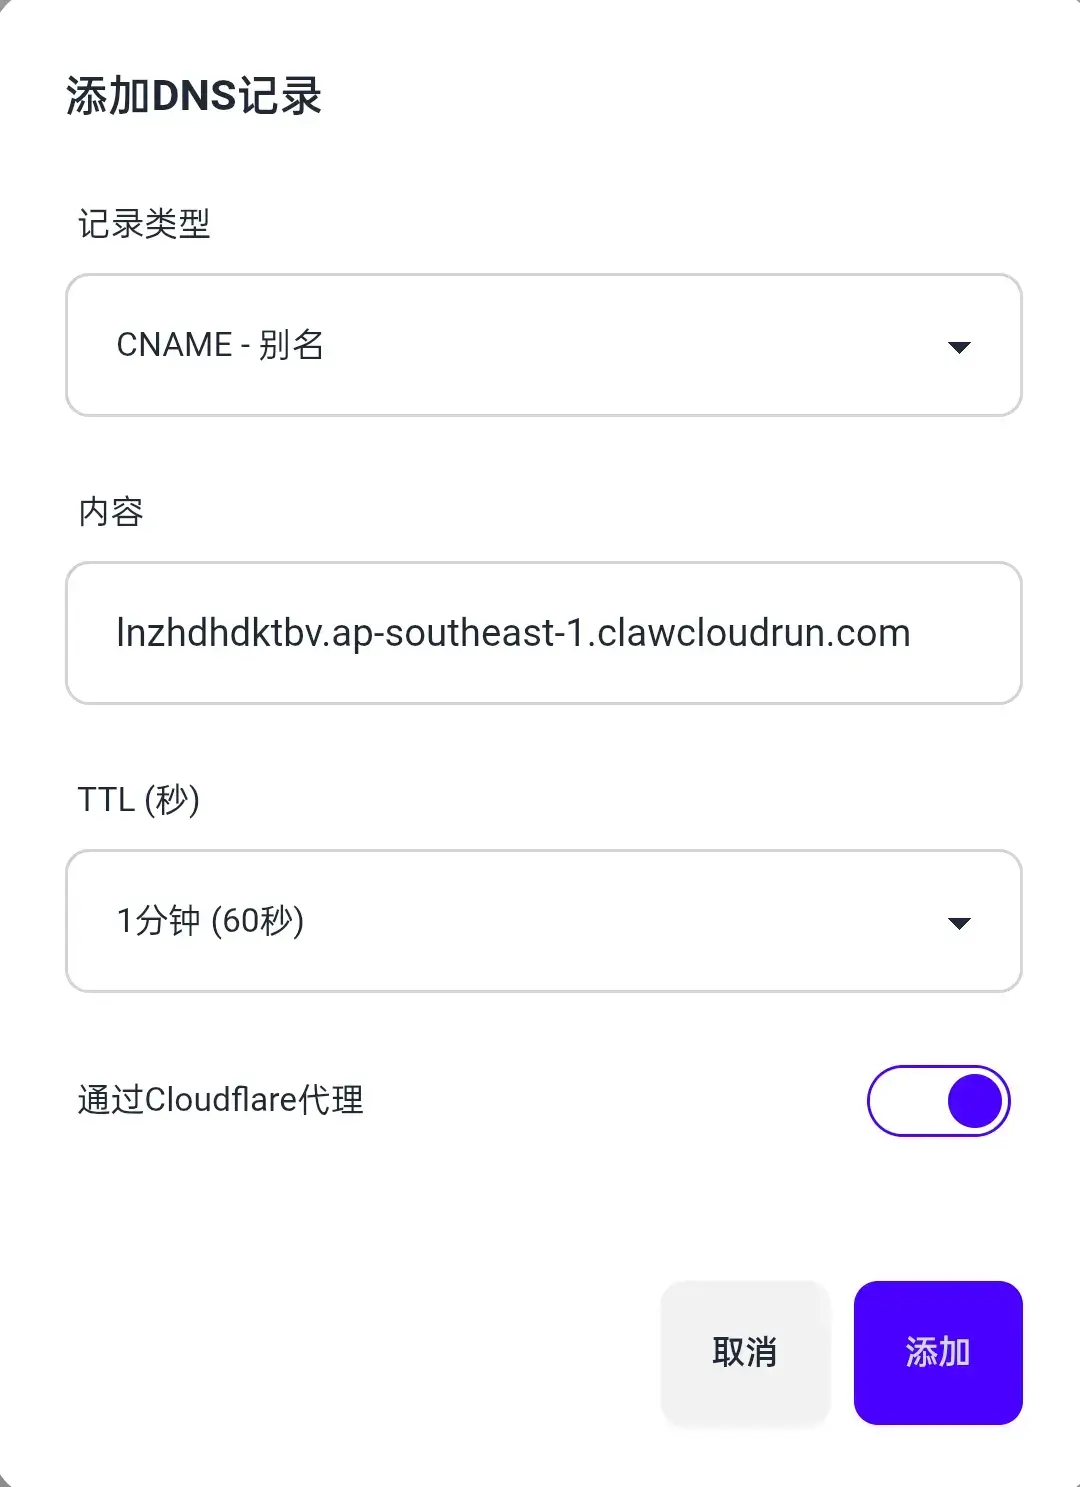Focus the 内容 input field

544,633
